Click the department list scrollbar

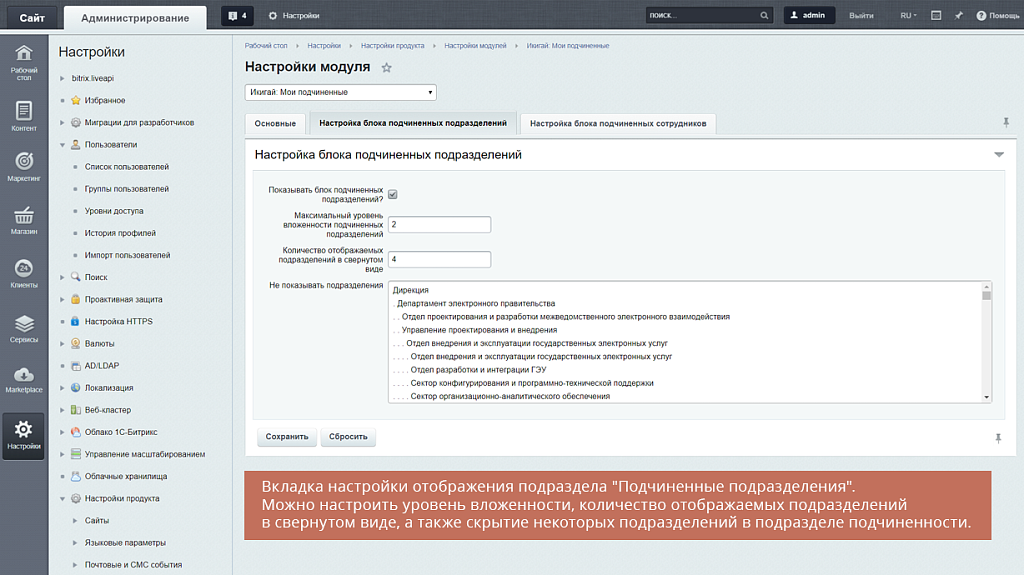(987, 340)
